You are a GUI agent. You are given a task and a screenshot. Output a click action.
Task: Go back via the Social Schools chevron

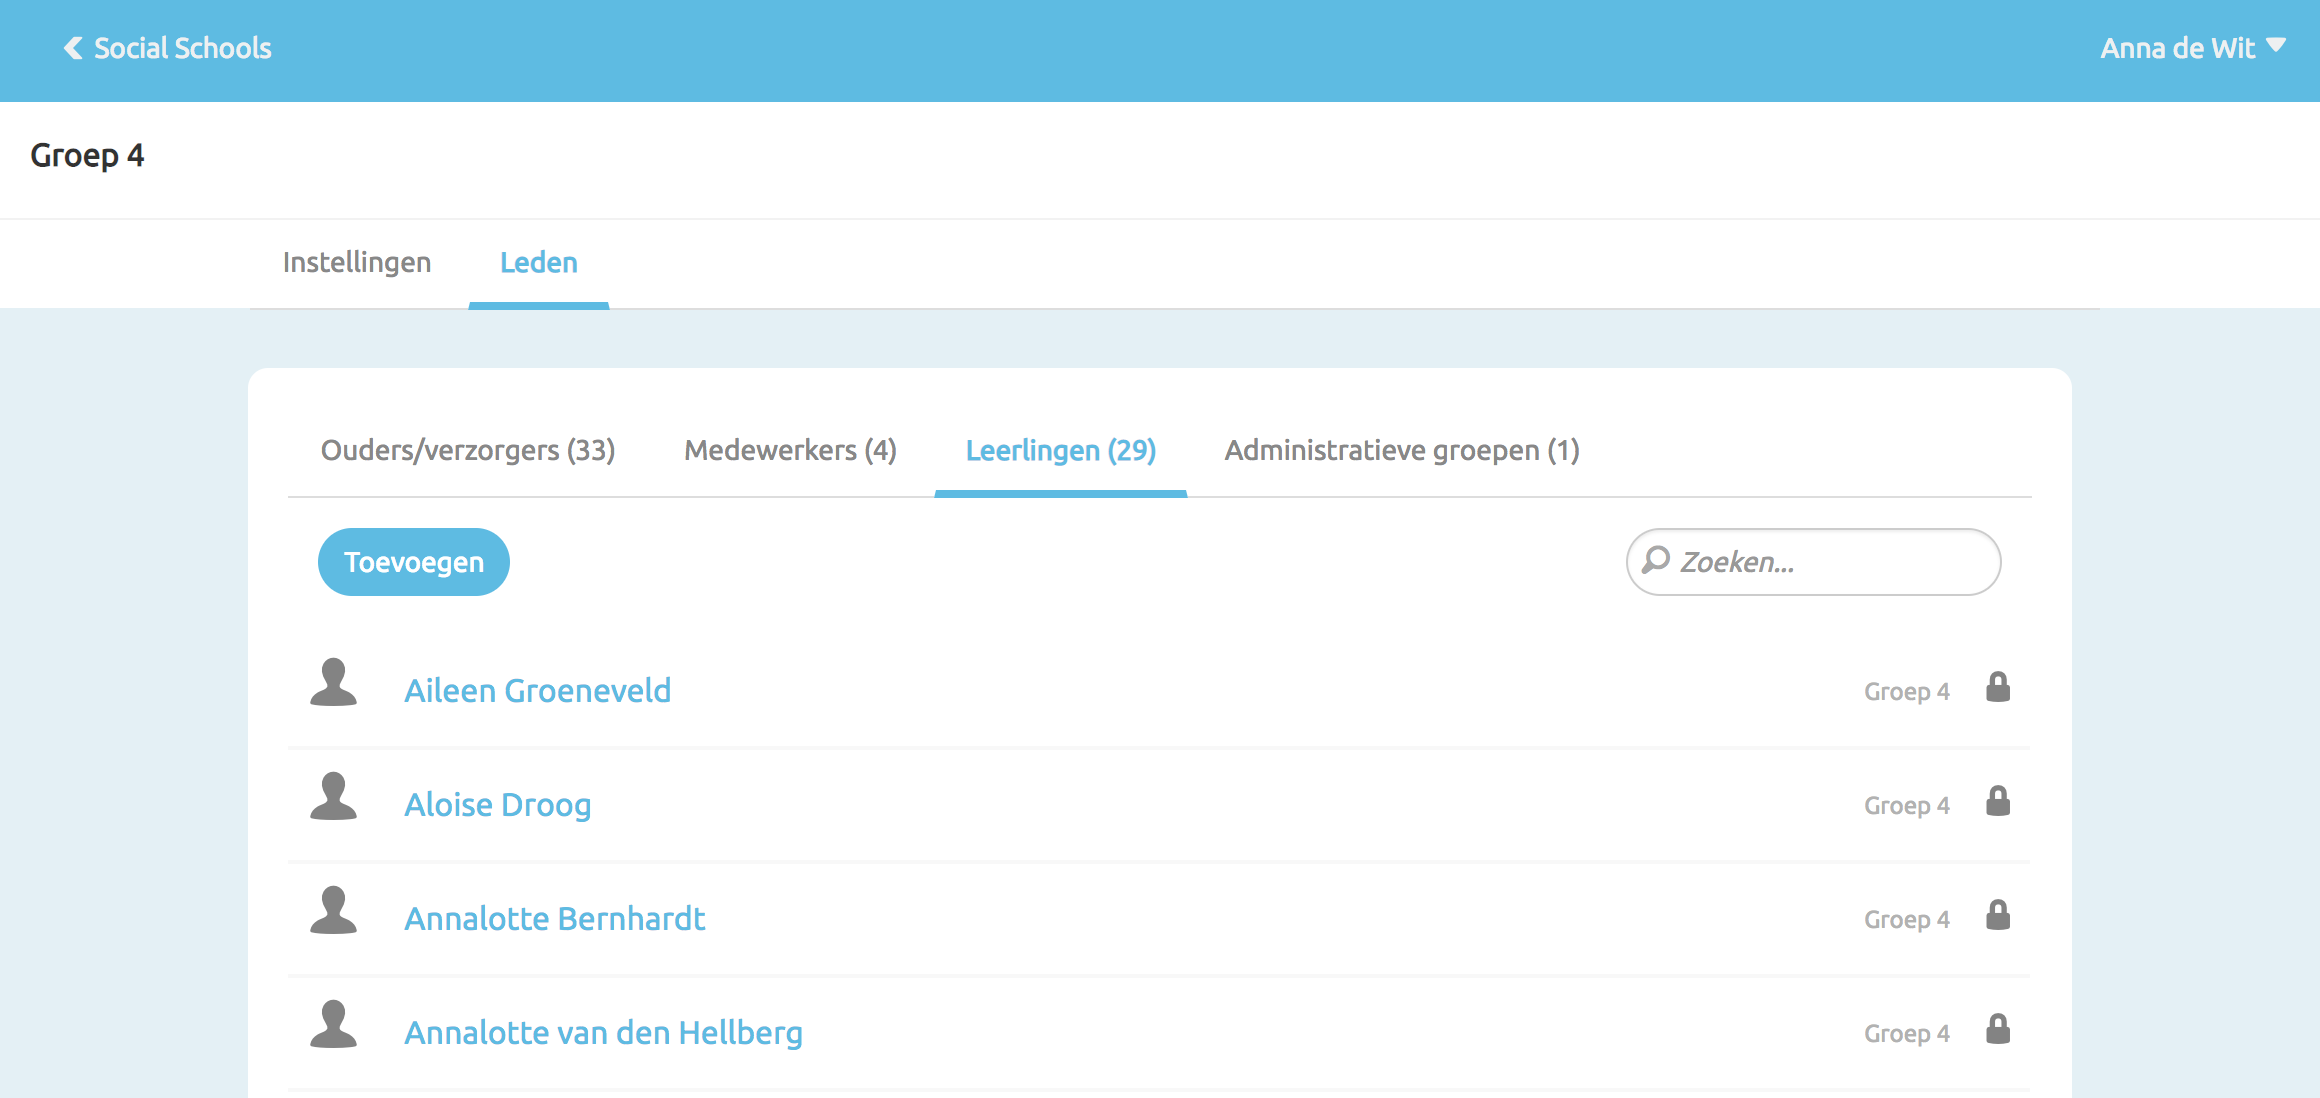(x=73, y=48)
